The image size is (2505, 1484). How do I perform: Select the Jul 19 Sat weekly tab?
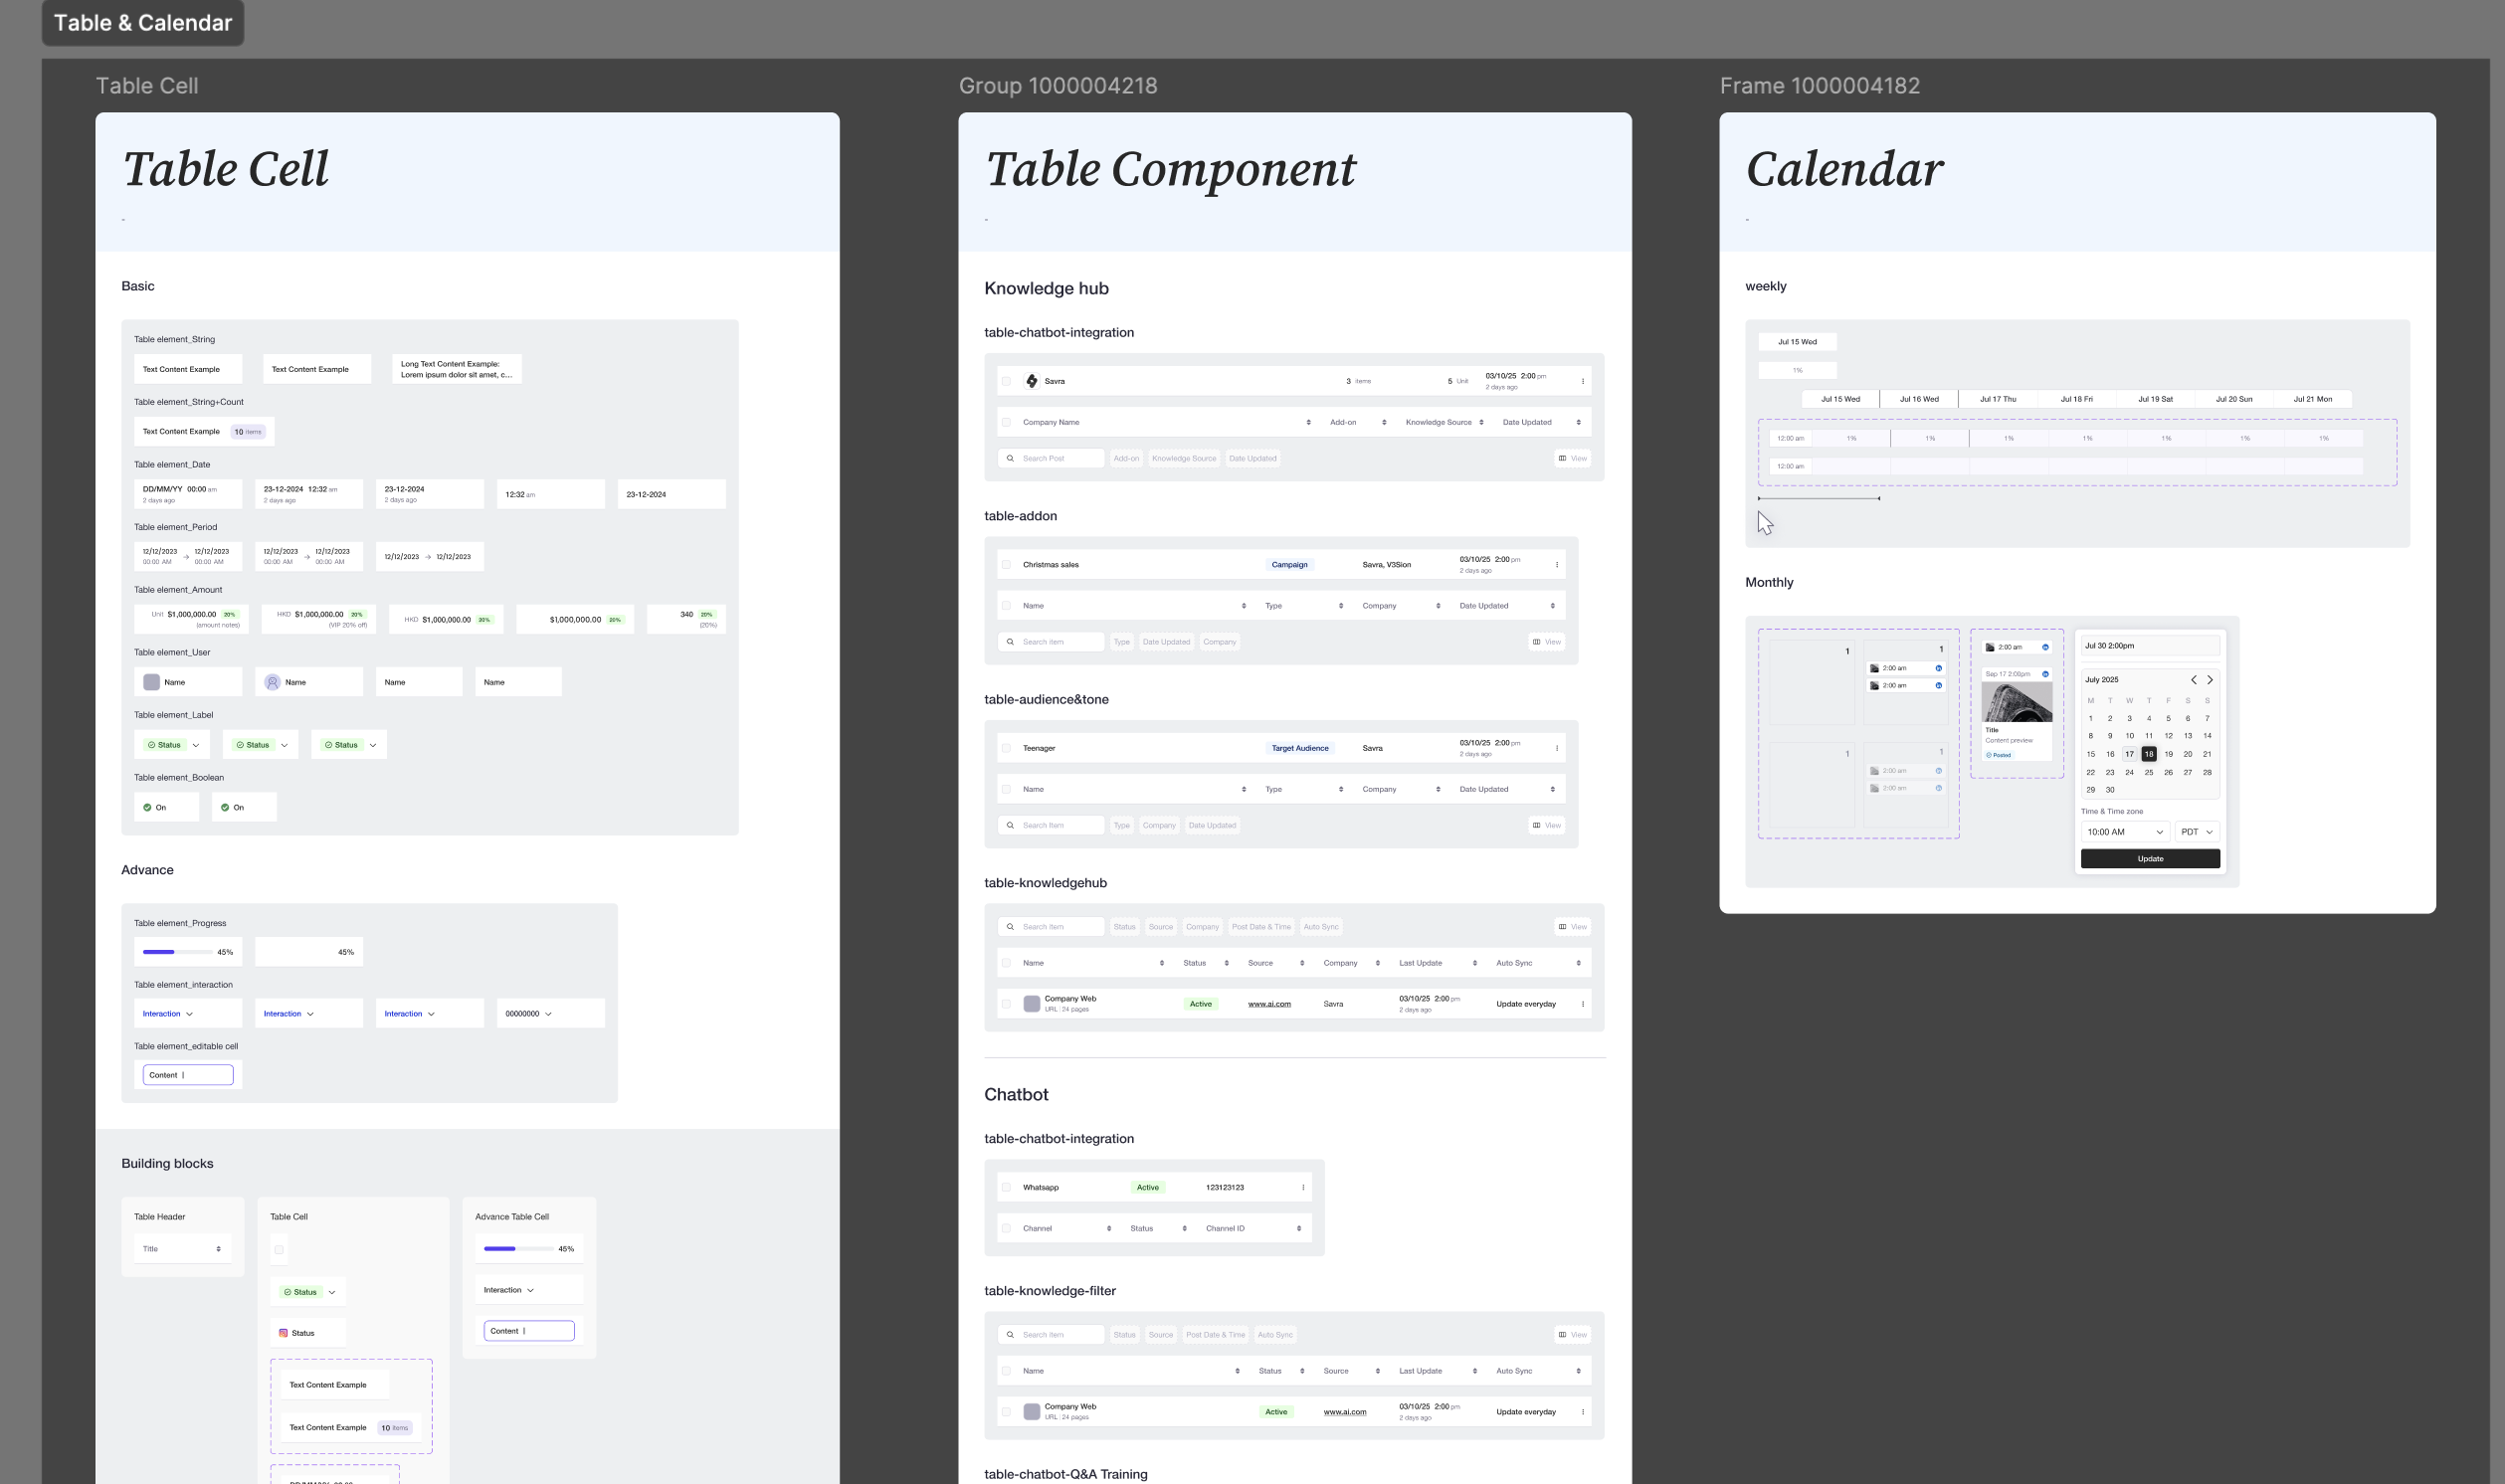click(2155, 399)
